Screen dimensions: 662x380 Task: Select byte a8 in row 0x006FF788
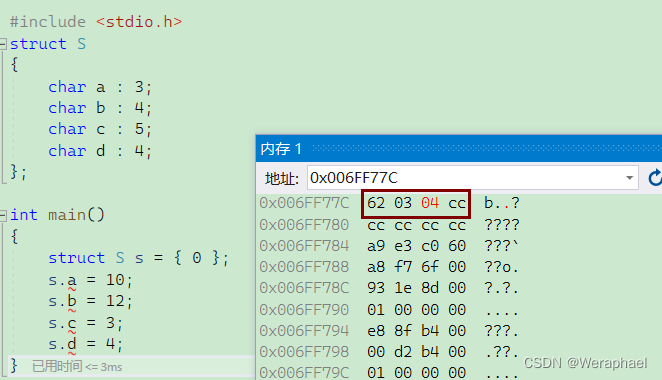pos(376,267)
